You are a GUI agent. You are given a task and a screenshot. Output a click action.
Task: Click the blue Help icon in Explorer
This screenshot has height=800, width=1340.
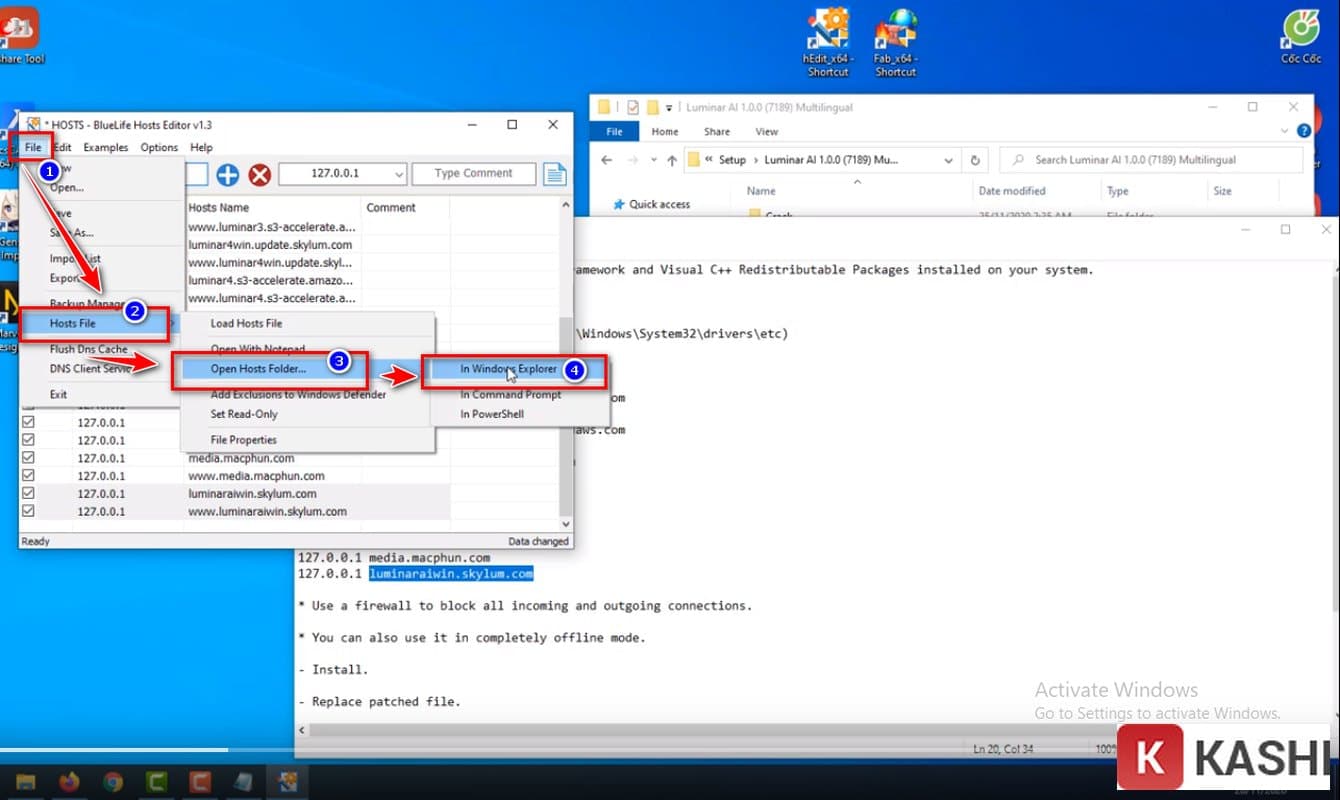click(x=1303, y=131)
